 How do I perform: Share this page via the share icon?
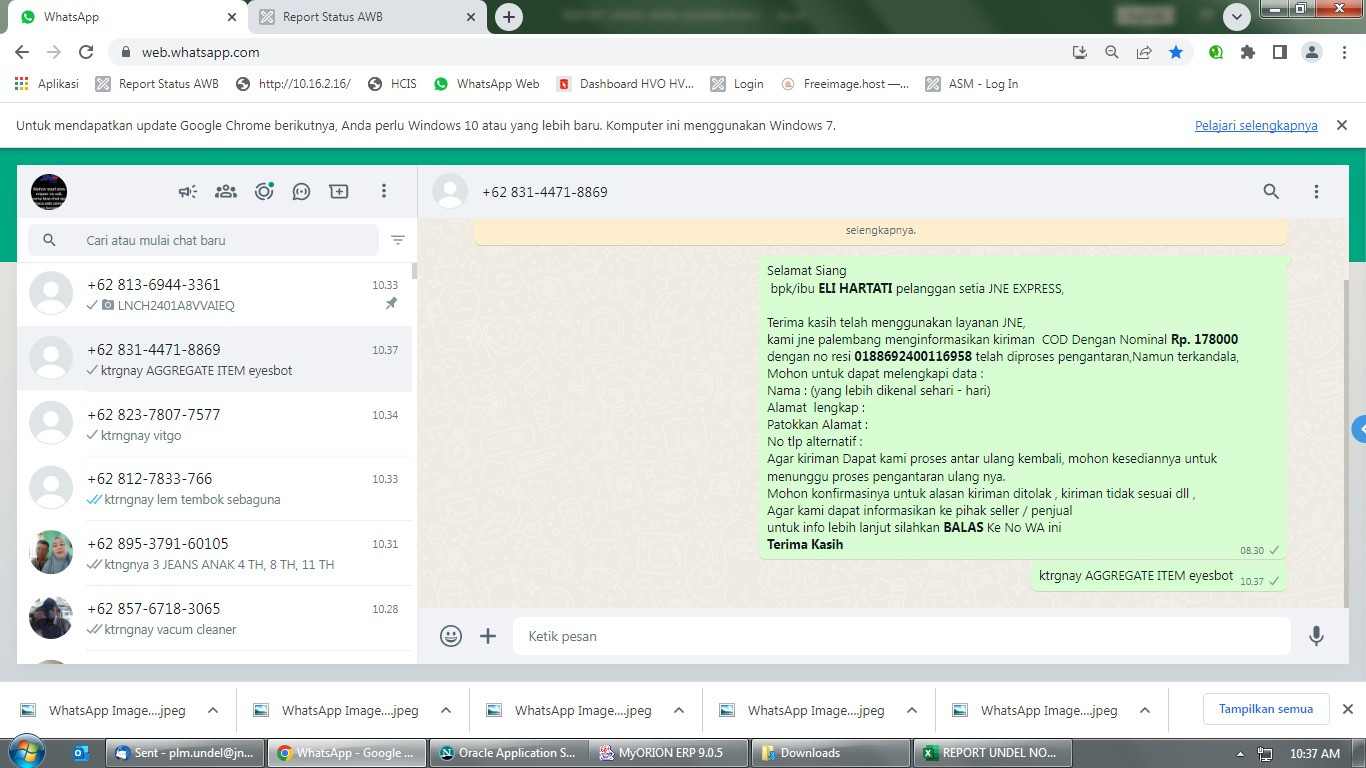pos(1144,52)
